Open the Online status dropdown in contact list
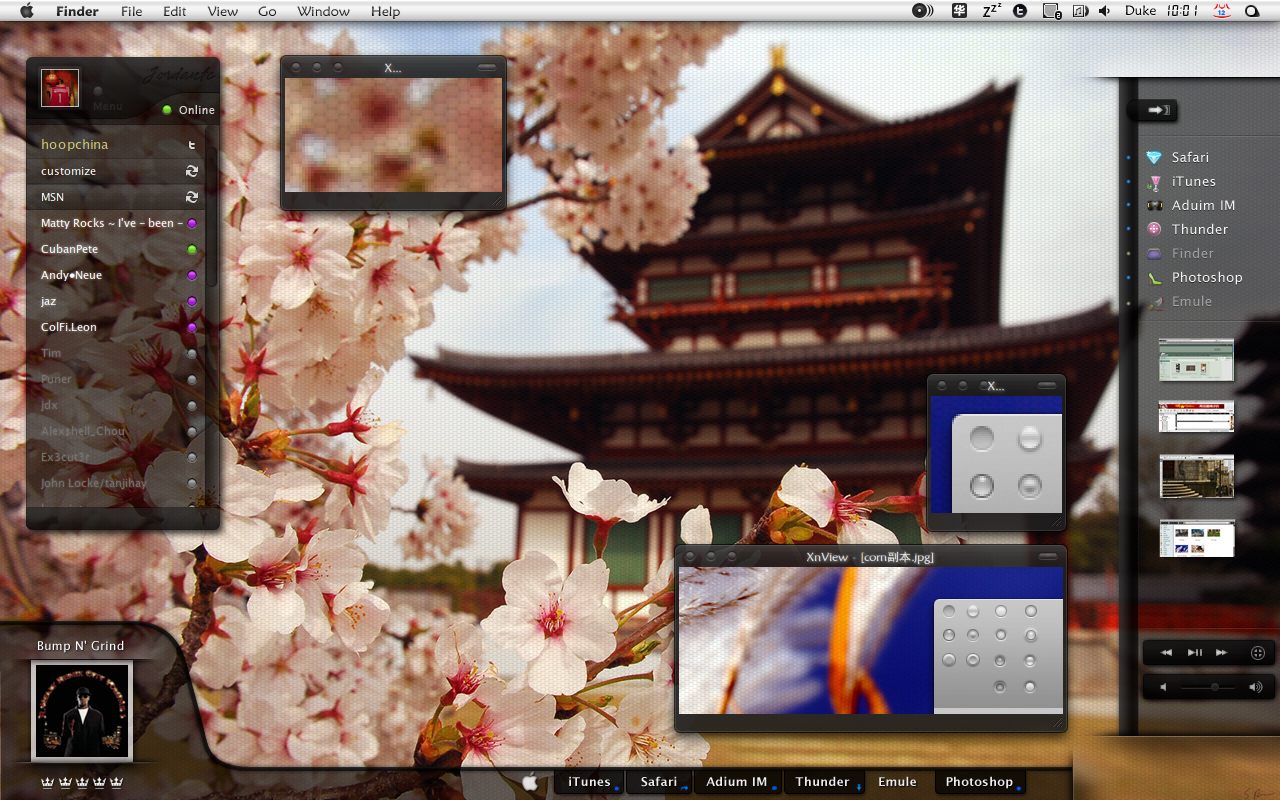This screenshot has width=1280, height=800. pyautogui.click(x=188, y=110)
